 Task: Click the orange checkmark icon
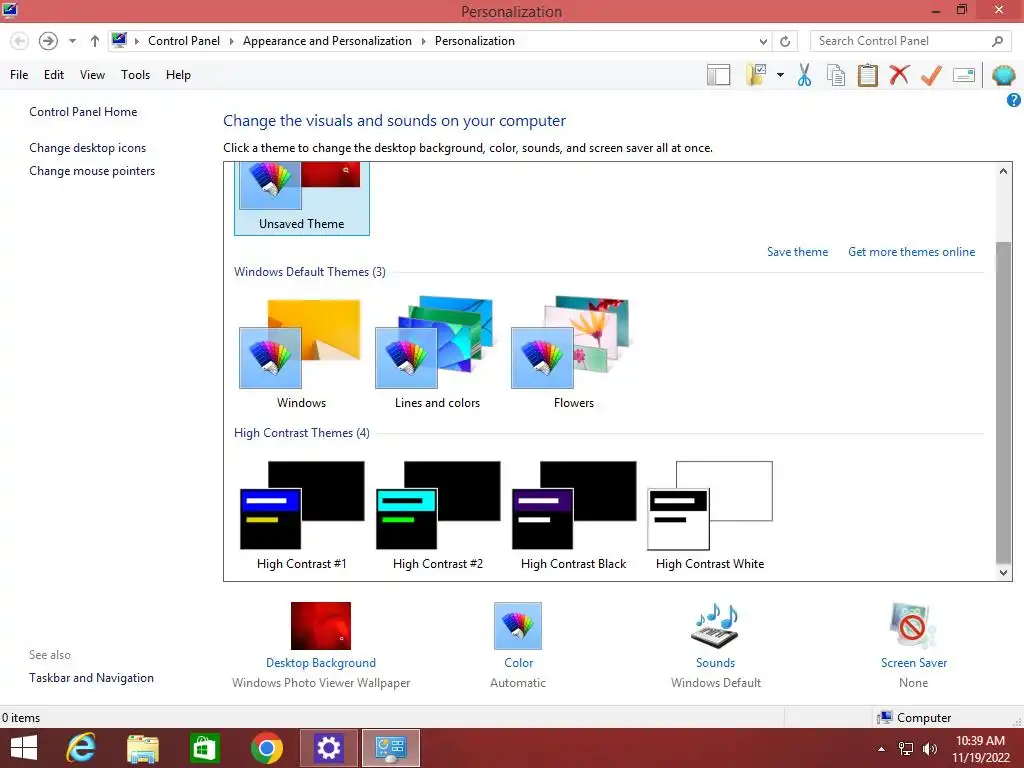(931, 75)
